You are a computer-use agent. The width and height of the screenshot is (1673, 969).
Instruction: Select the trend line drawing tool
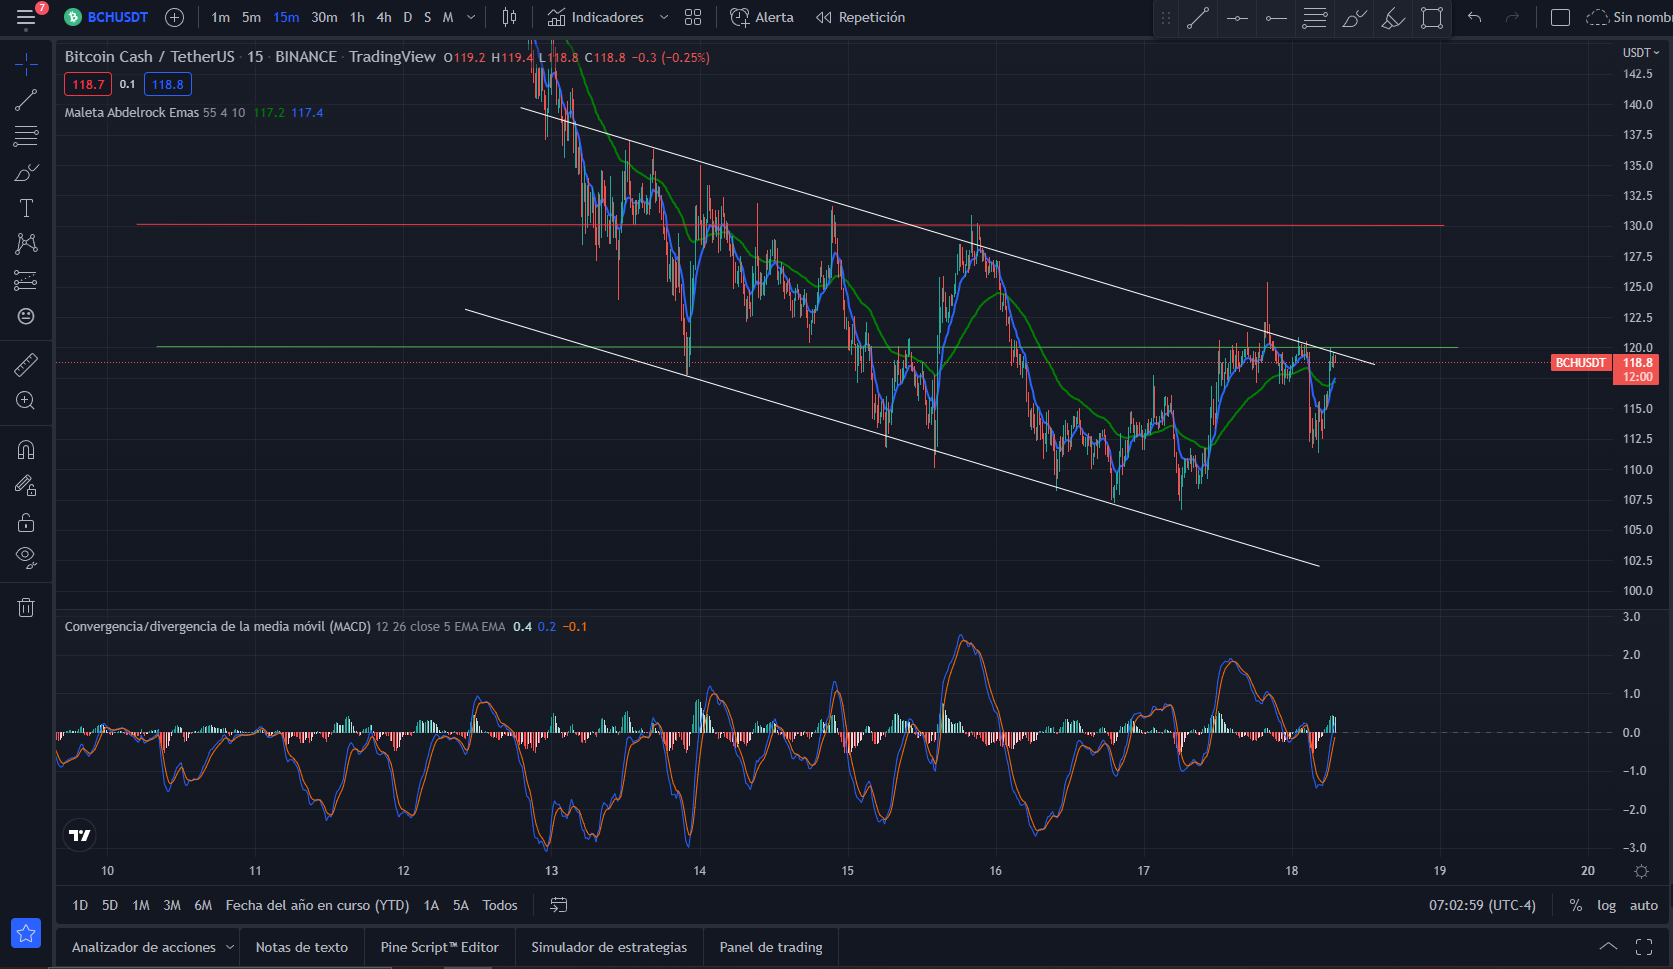[26, 100]
